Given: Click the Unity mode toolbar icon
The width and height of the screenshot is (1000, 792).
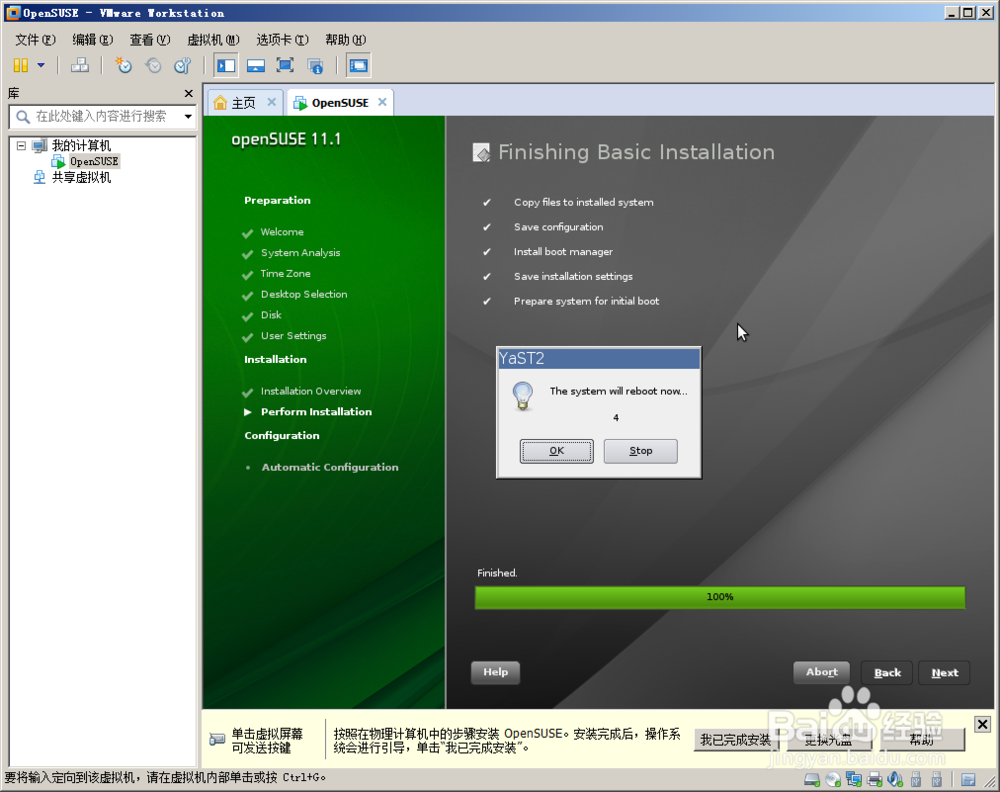Looking at the screenshot, I should 315,65.
